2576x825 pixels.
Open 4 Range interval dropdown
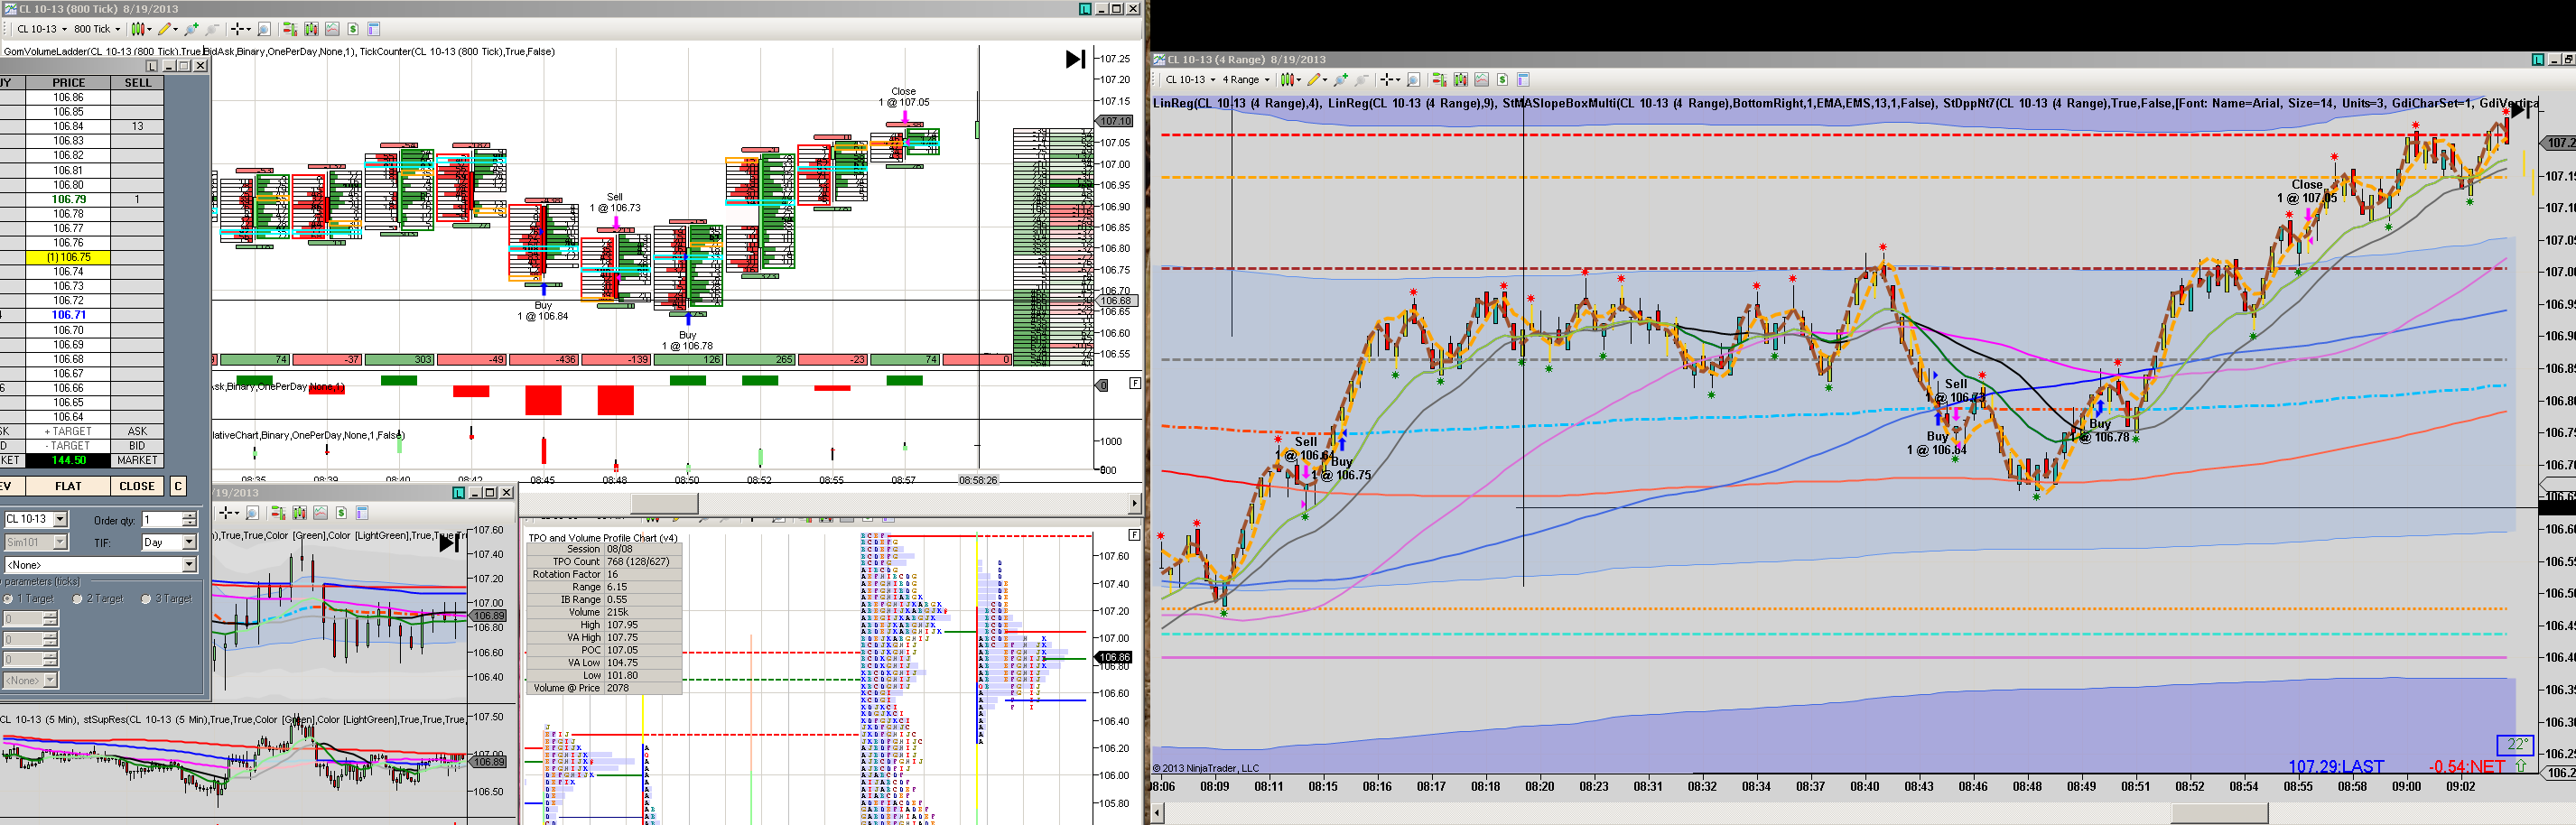coord(1267,80)
